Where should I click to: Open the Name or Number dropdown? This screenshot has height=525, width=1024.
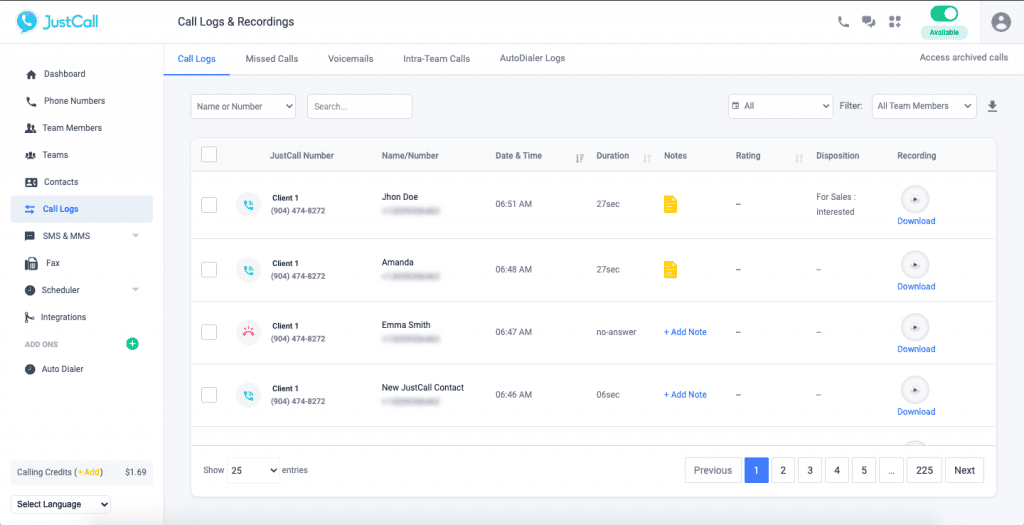coord(243,106)
